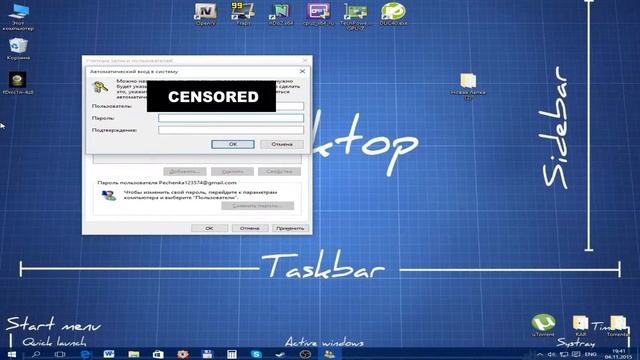Screen dimensions: 640x360
Task: Click the Password input field
Action: 231,118
